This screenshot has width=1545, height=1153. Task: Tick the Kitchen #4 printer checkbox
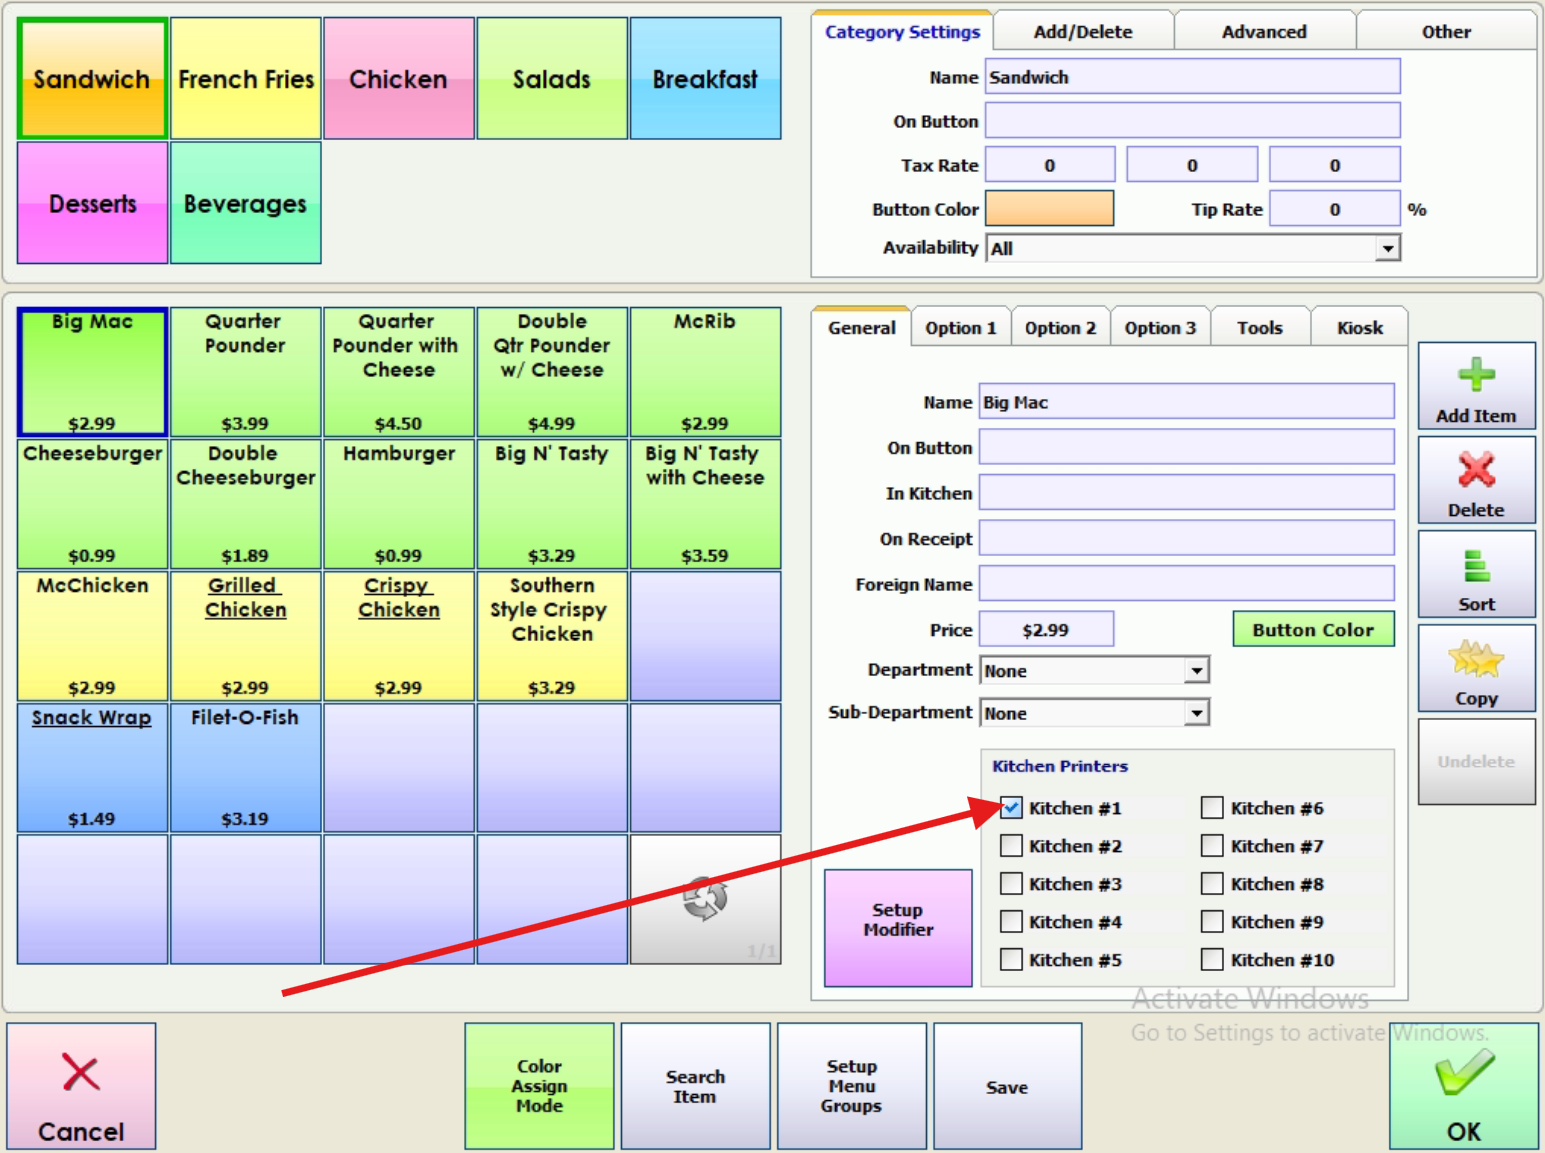point(1011,922)
